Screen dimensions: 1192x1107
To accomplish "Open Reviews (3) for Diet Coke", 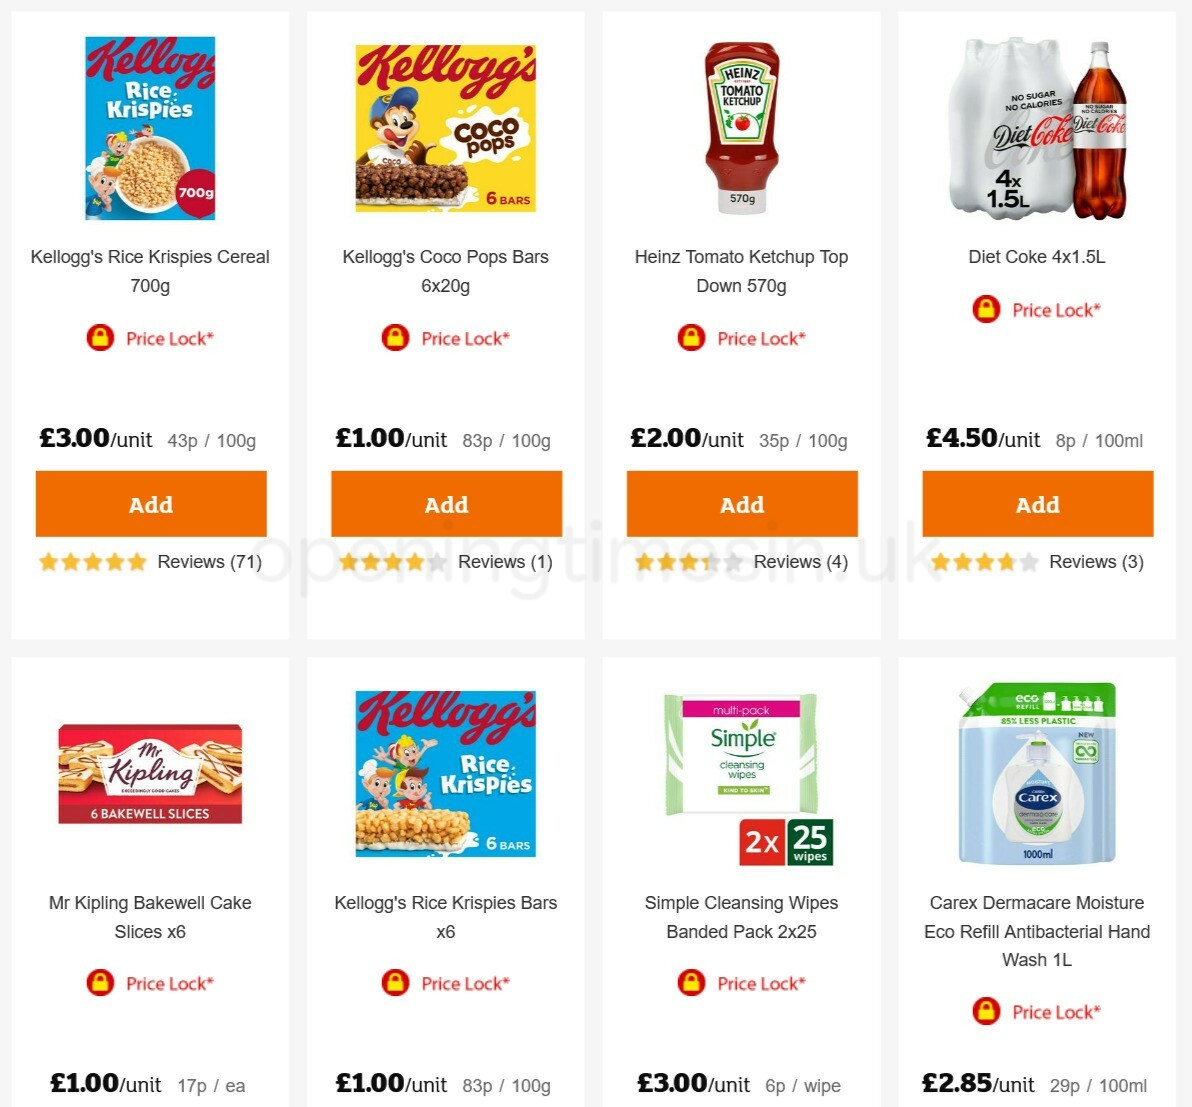I will coord(1095,562).
